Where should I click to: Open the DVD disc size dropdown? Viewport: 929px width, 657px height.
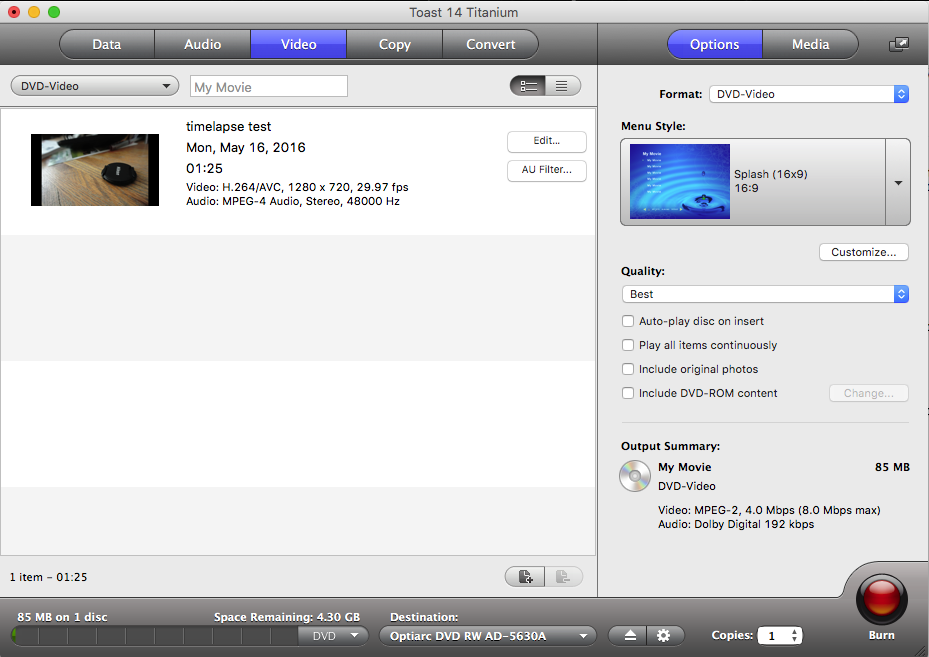coord(335,636)
